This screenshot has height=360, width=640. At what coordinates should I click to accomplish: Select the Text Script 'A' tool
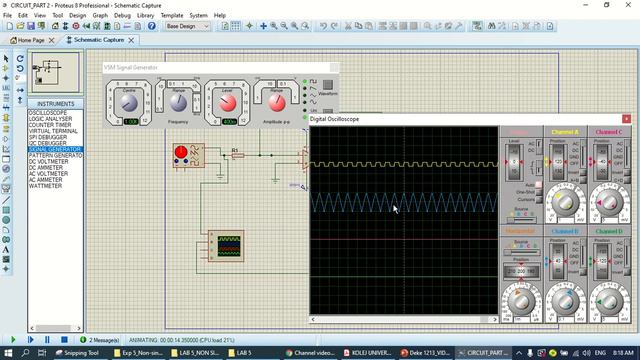coord(6,250)
